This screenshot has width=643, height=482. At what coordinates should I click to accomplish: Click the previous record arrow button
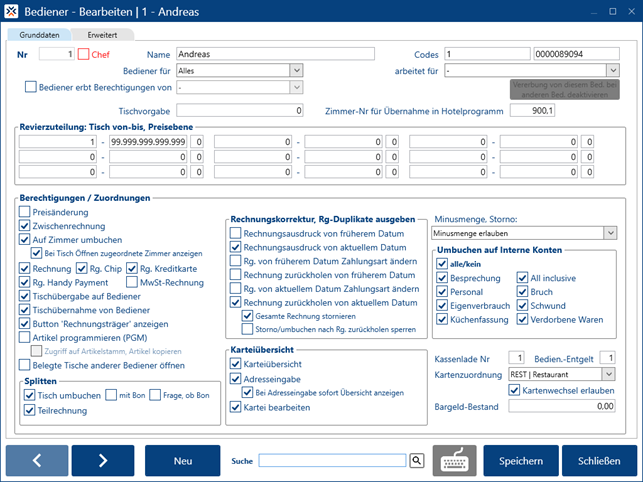click(x=37, y=460)
